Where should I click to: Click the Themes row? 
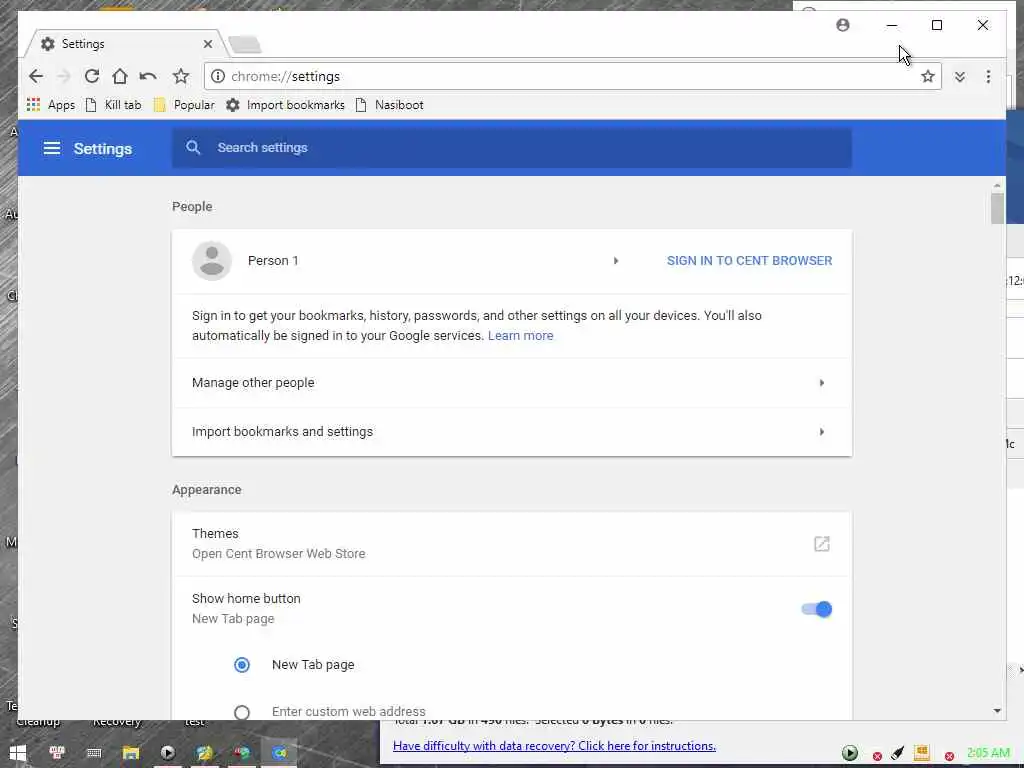click(x=511, y=543)
